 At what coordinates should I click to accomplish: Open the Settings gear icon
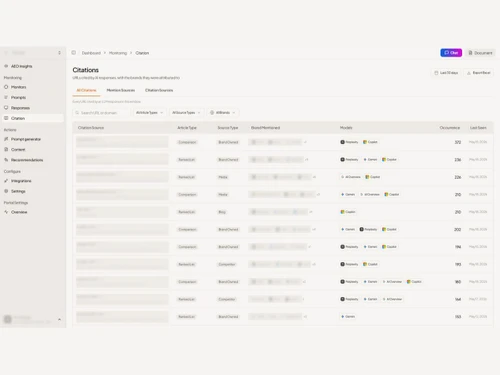[6, 191]
